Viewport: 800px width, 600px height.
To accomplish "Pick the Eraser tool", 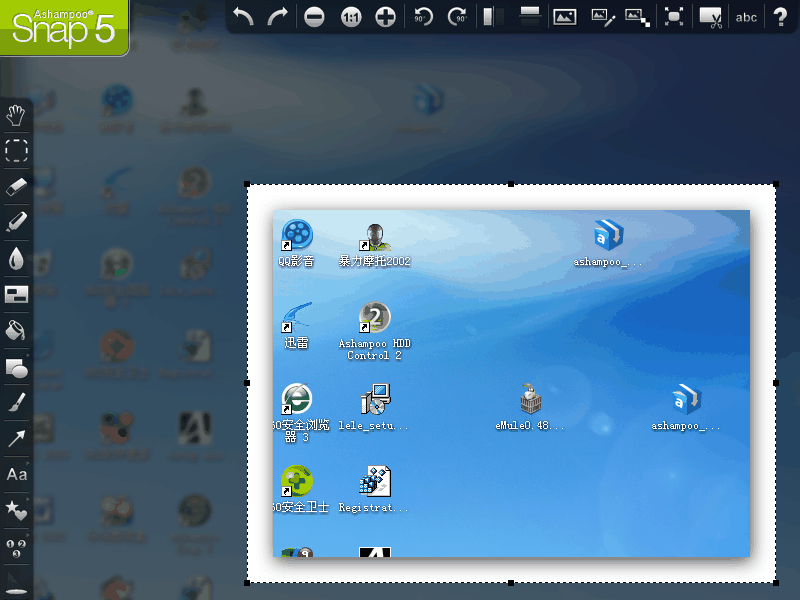I will pyautogui.click(x=16, y=186).
